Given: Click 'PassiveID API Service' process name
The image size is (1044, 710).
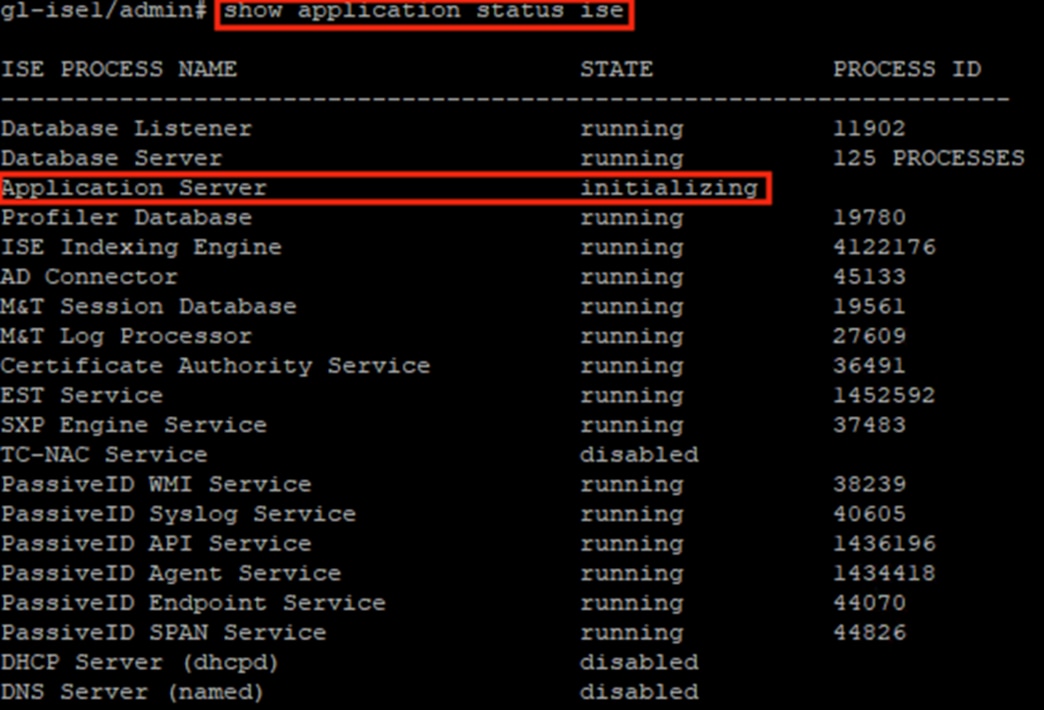Looking at the screenshot, I should pyautogui.click(x=156, y=543).
